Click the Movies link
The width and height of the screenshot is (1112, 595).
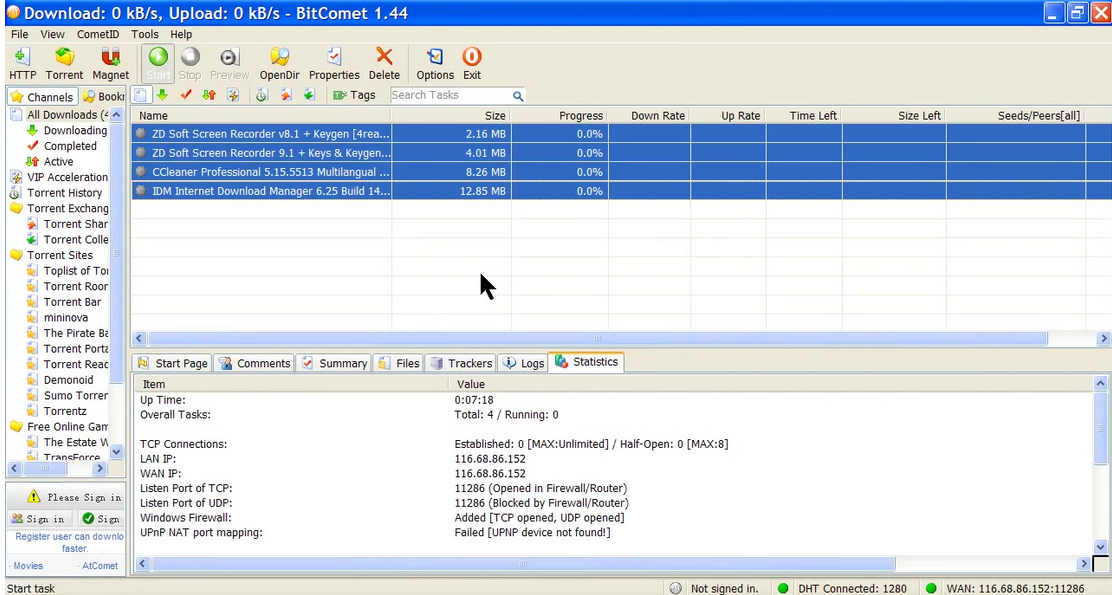click(x=28, y=566)
